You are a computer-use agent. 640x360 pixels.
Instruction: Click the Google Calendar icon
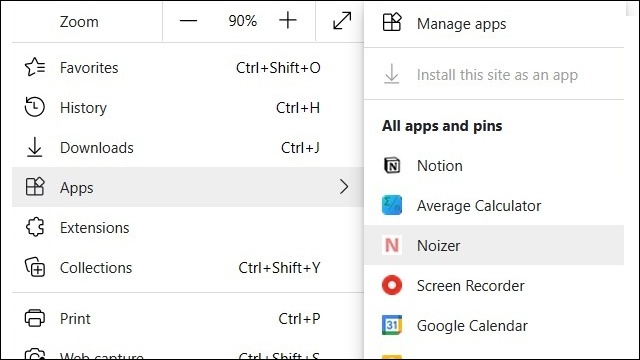coord(392,325)
